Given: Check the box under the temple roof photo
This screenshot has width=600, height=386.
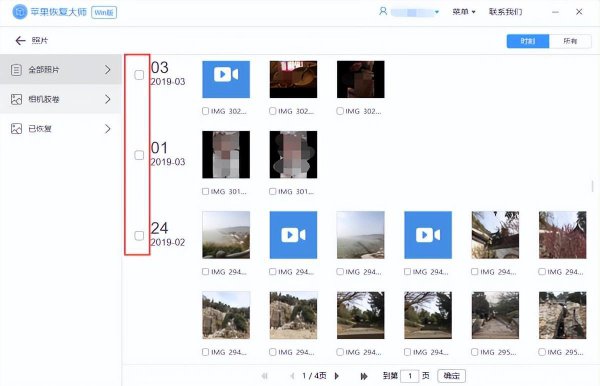Looking at the screenshot, I should point(475,272).
